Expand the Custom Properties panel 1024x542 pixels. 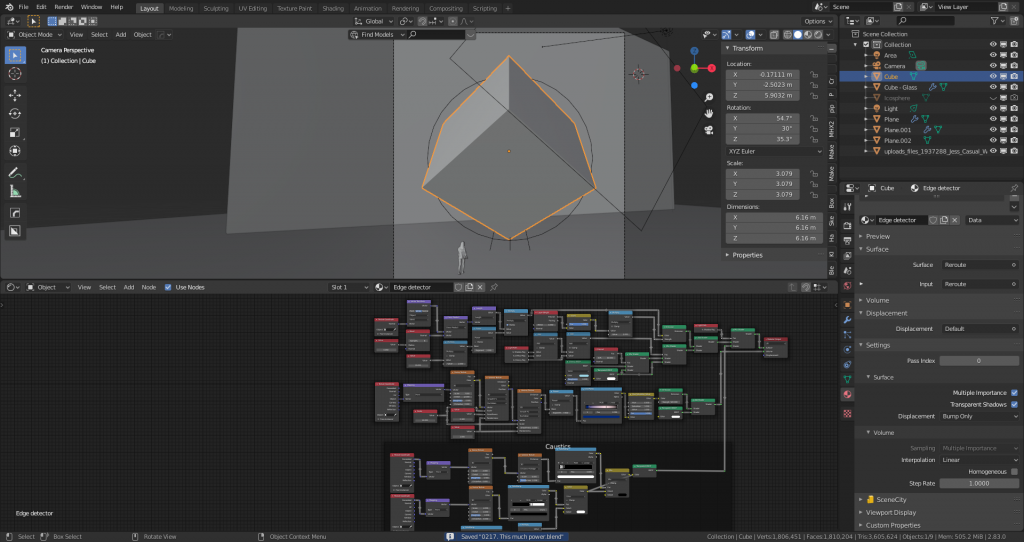[892, 525]
